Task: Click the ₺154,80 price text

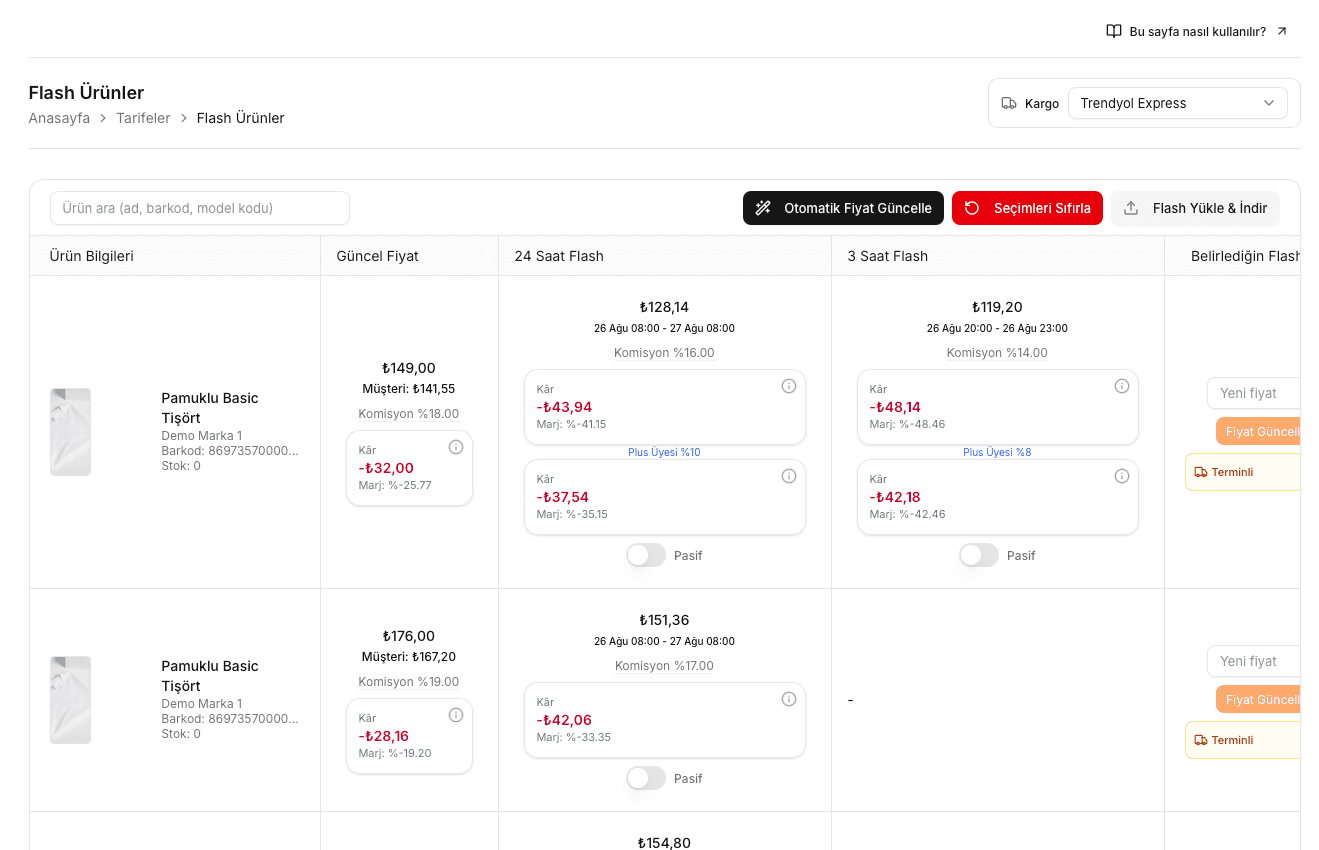Action: click(664, 843)
